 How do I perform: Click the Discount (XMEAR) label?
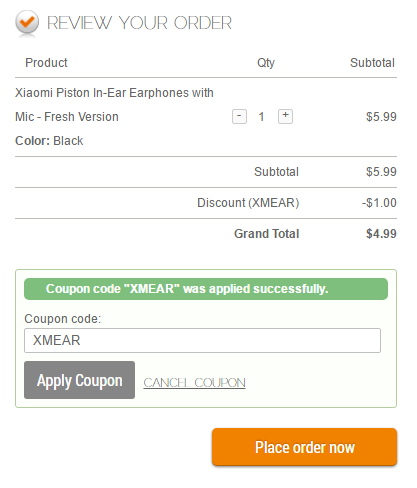pos(248,203)
